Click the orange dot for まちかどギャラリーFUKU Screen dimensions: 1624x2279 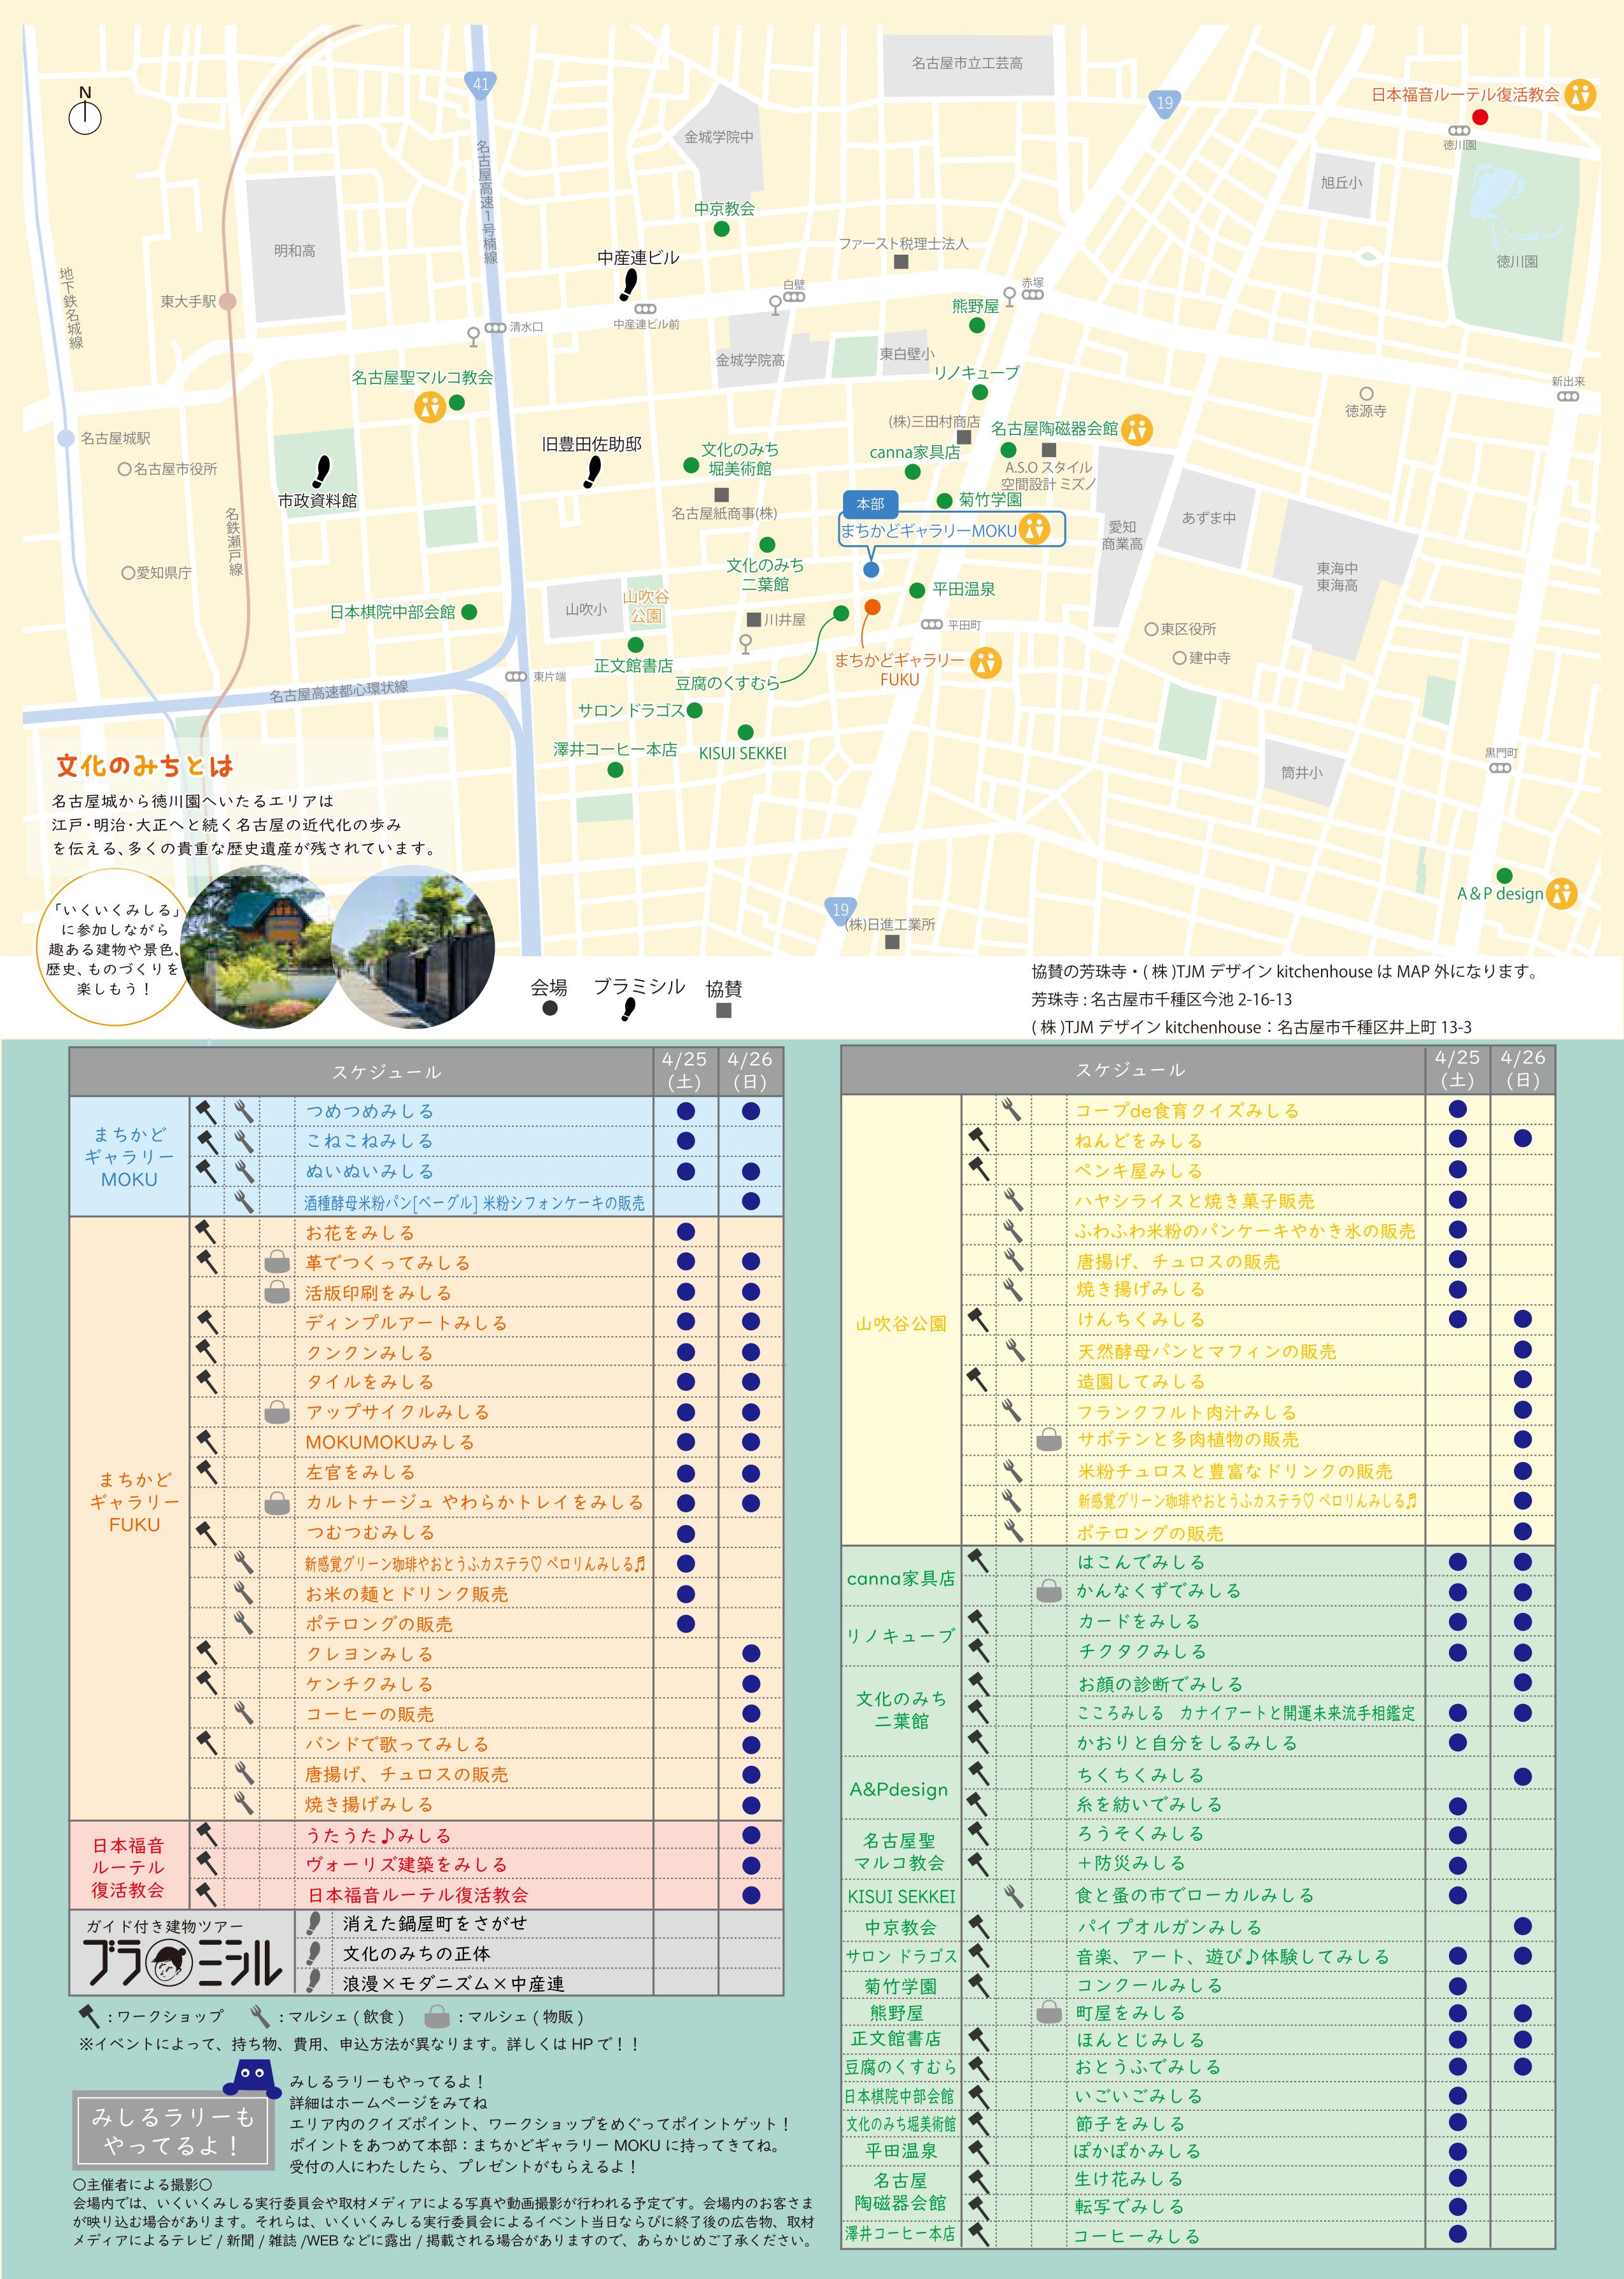[x=872, y=607]
